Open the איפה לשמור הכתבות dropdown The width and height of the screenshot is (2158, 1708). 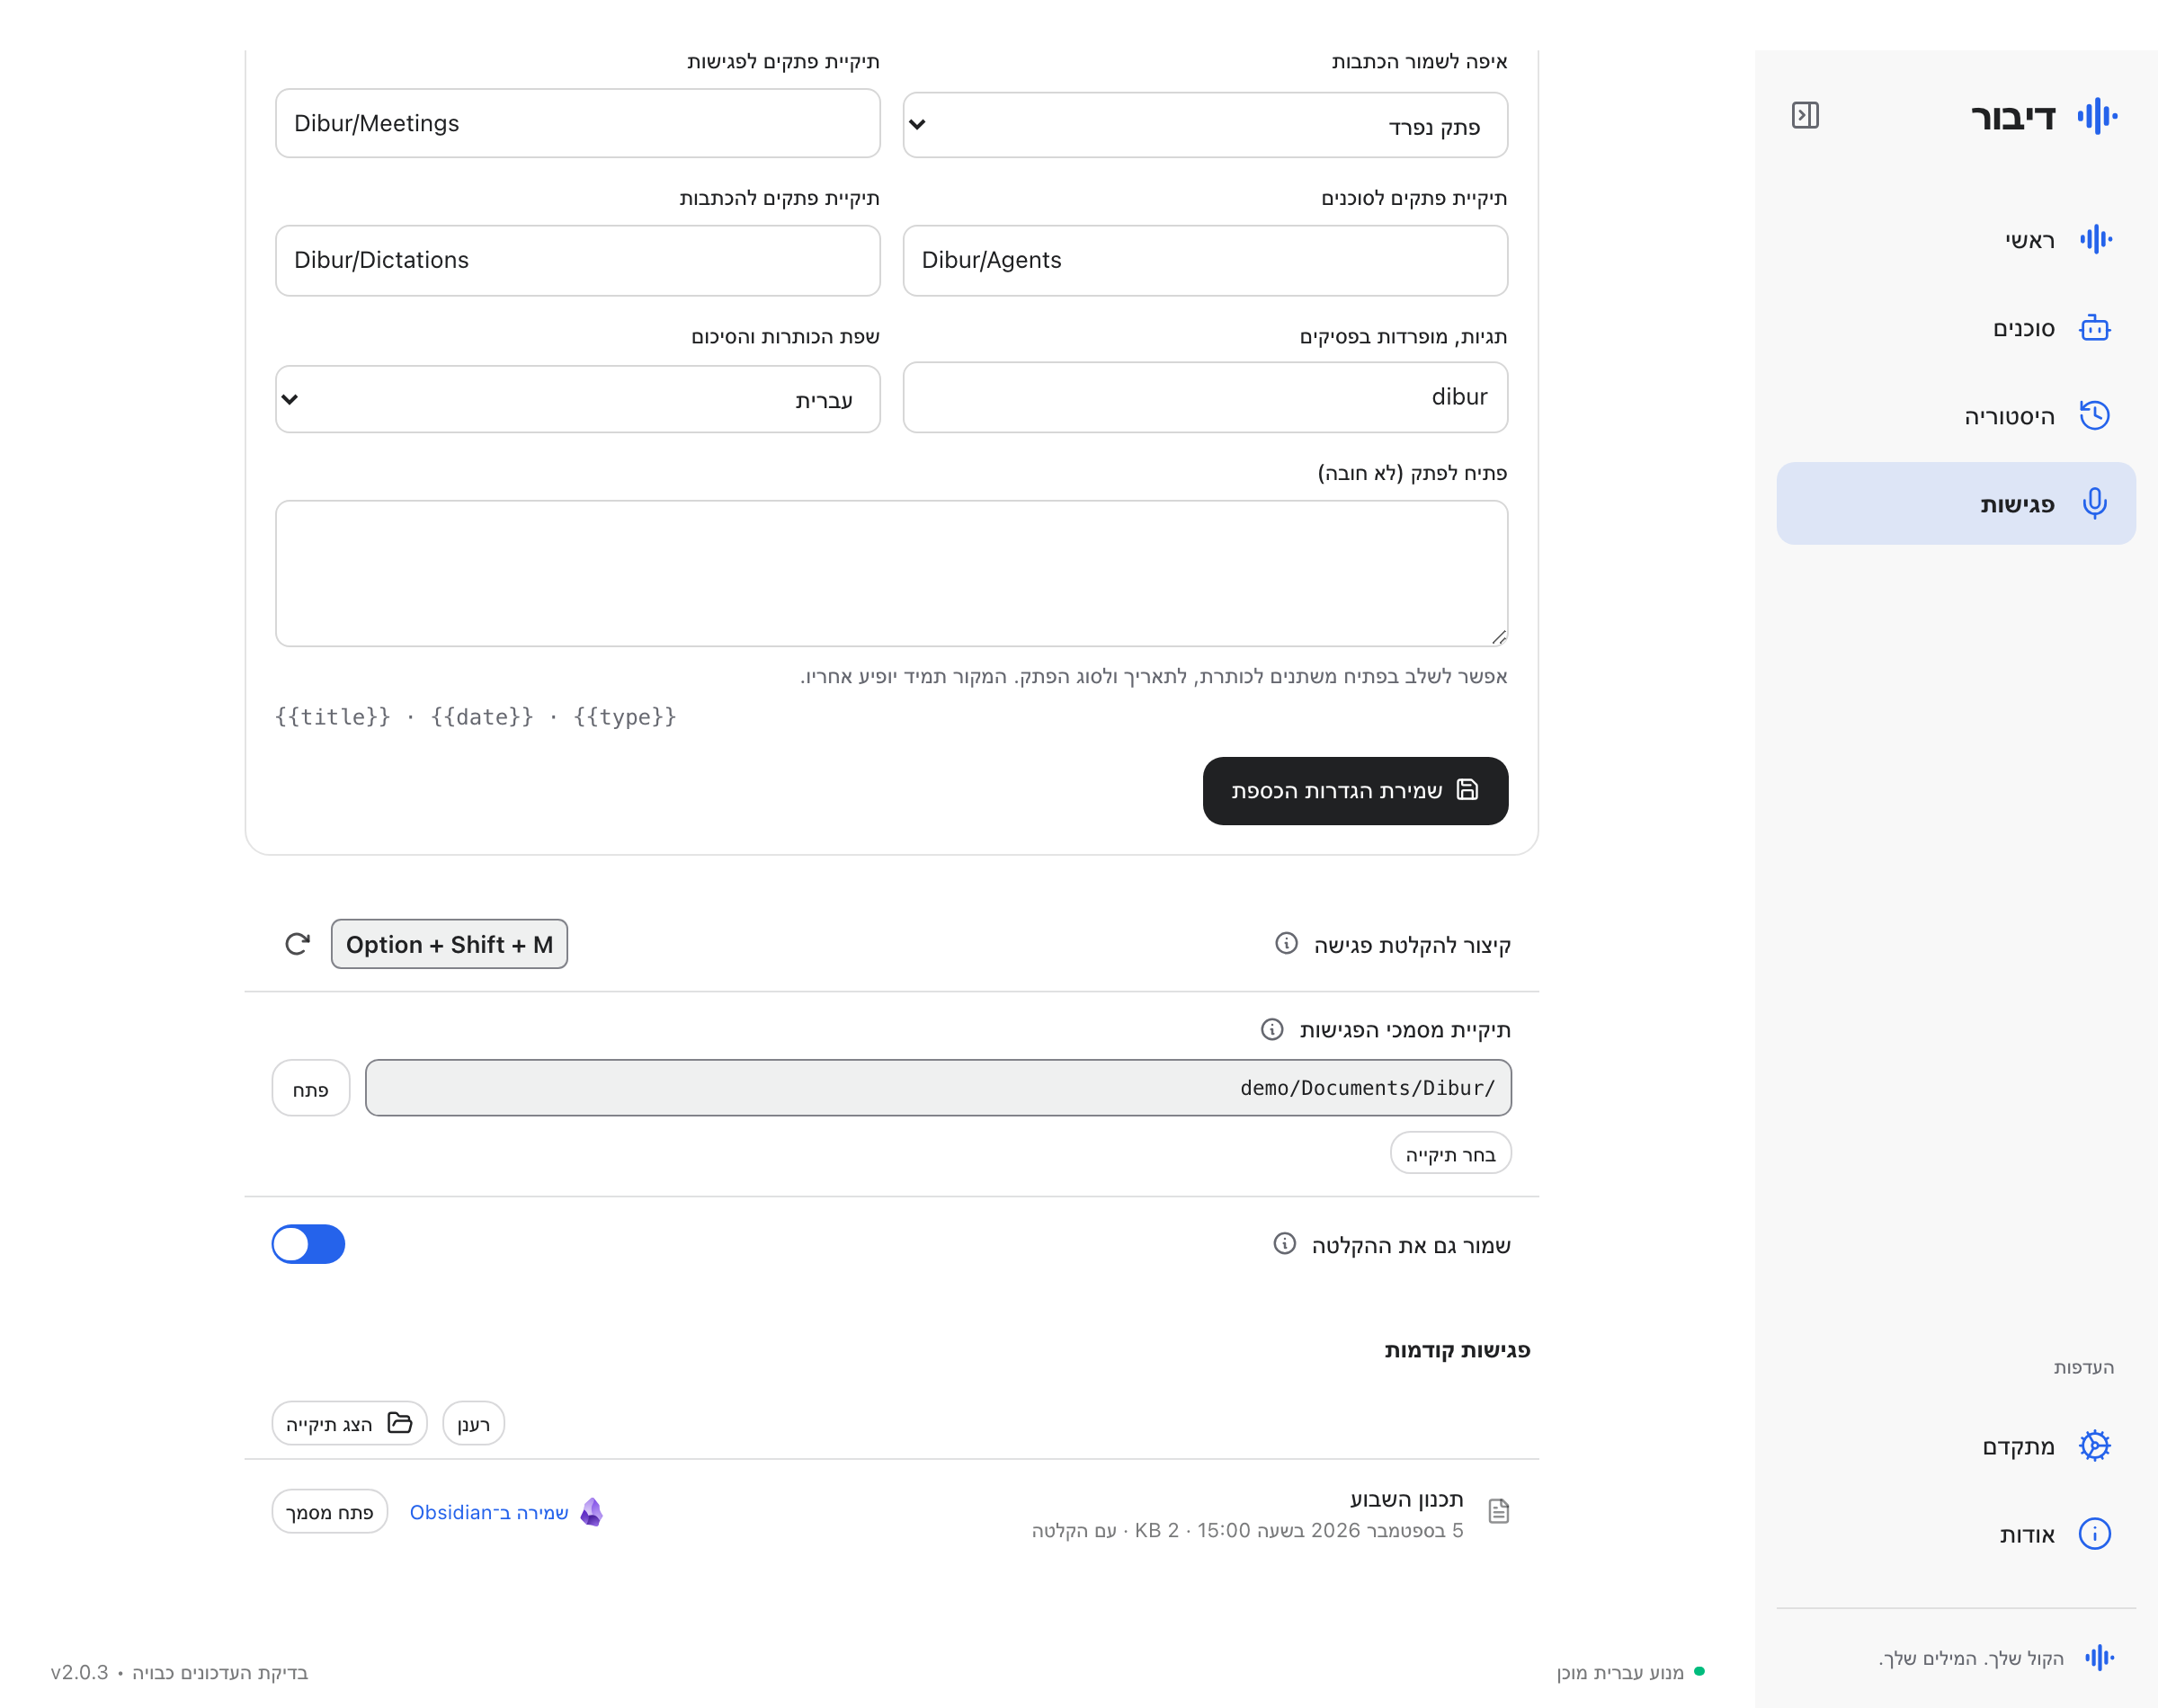1205,126
